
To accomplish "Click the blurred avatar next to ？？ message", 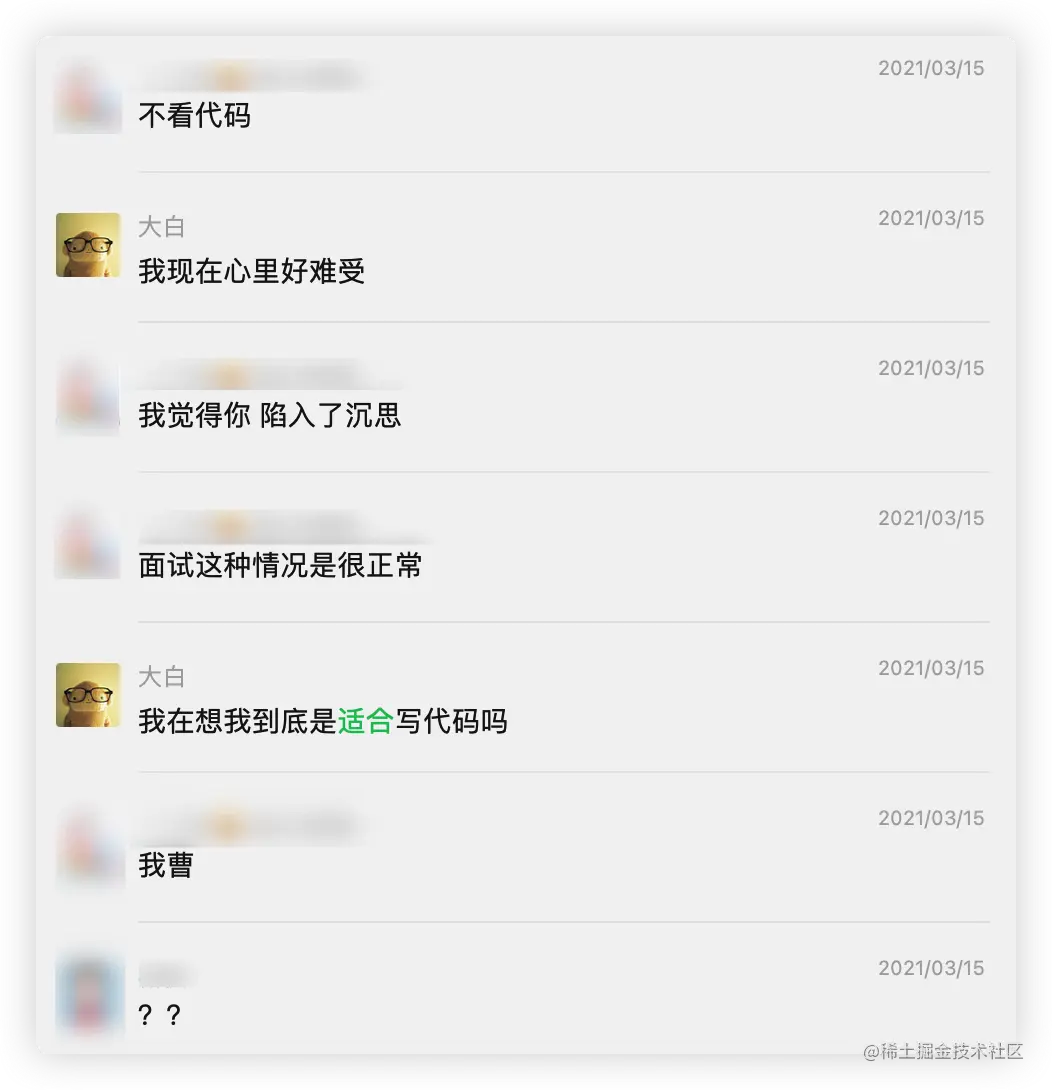I will tap(88, 995).
